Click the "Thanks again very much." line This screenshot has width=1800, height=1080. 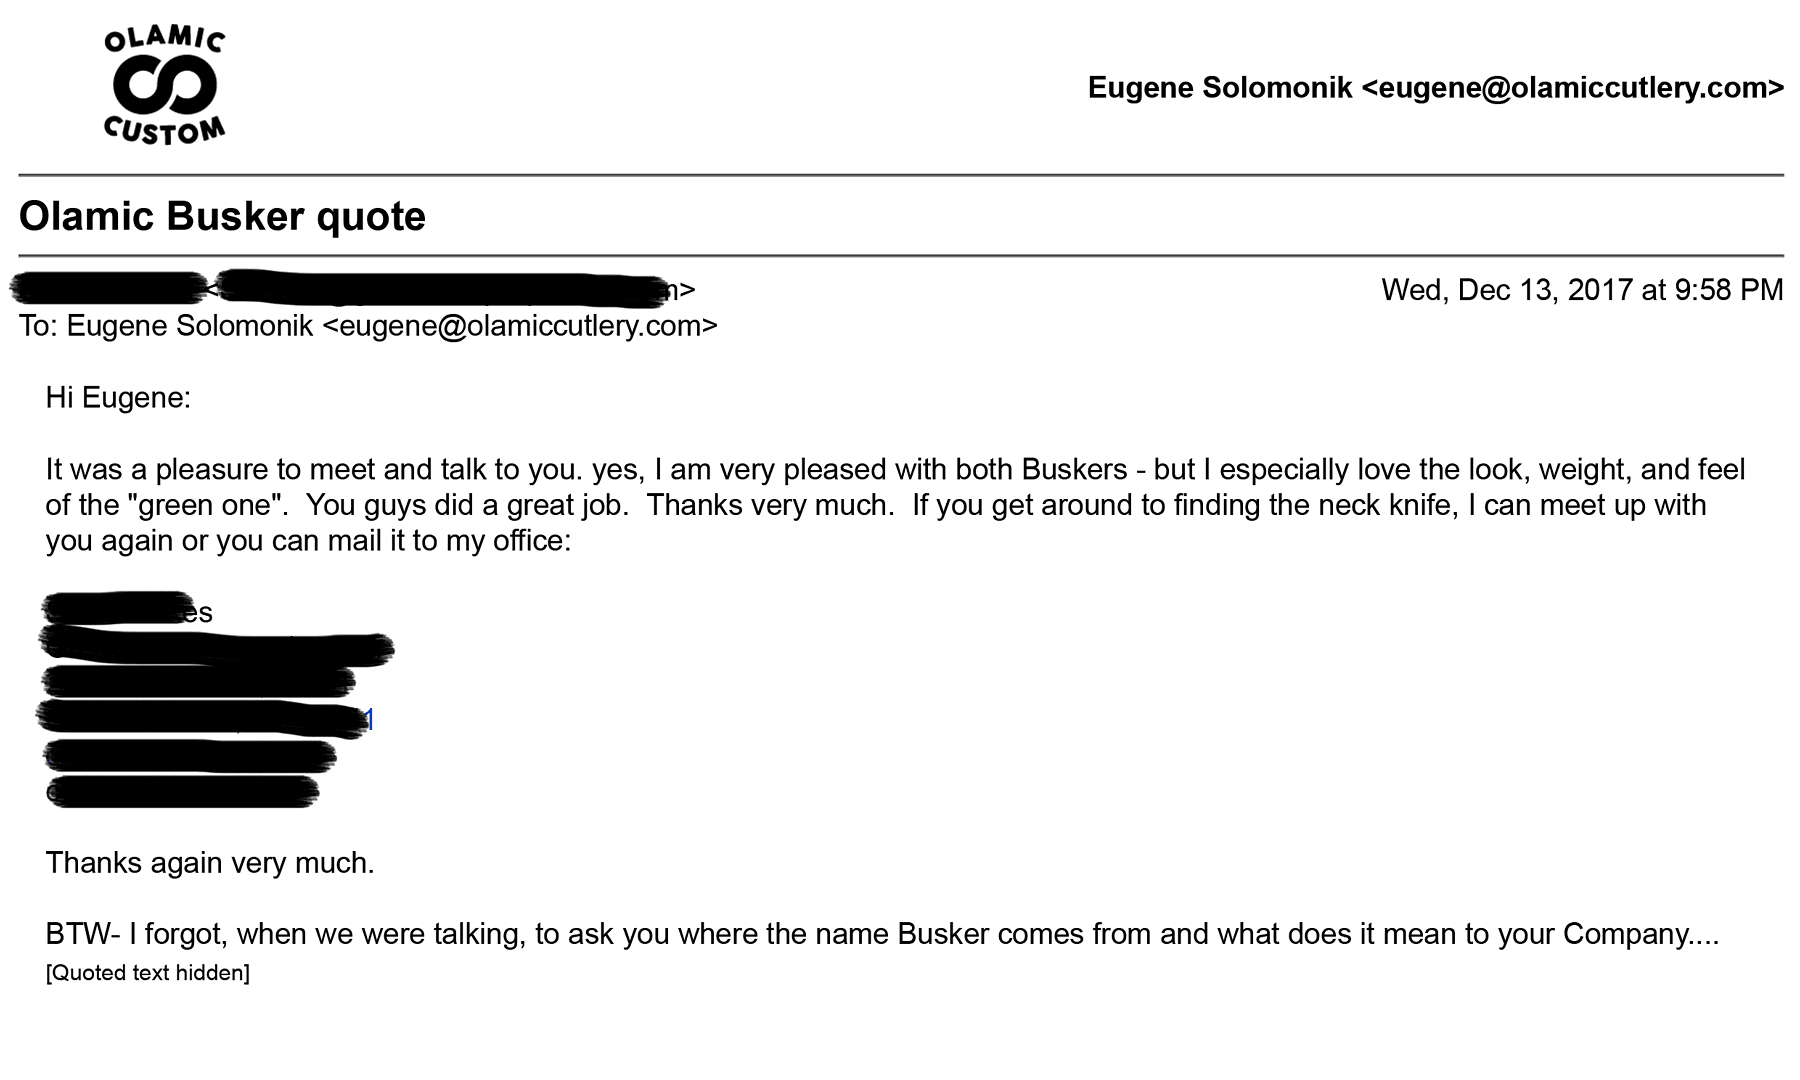pos(210,863)
